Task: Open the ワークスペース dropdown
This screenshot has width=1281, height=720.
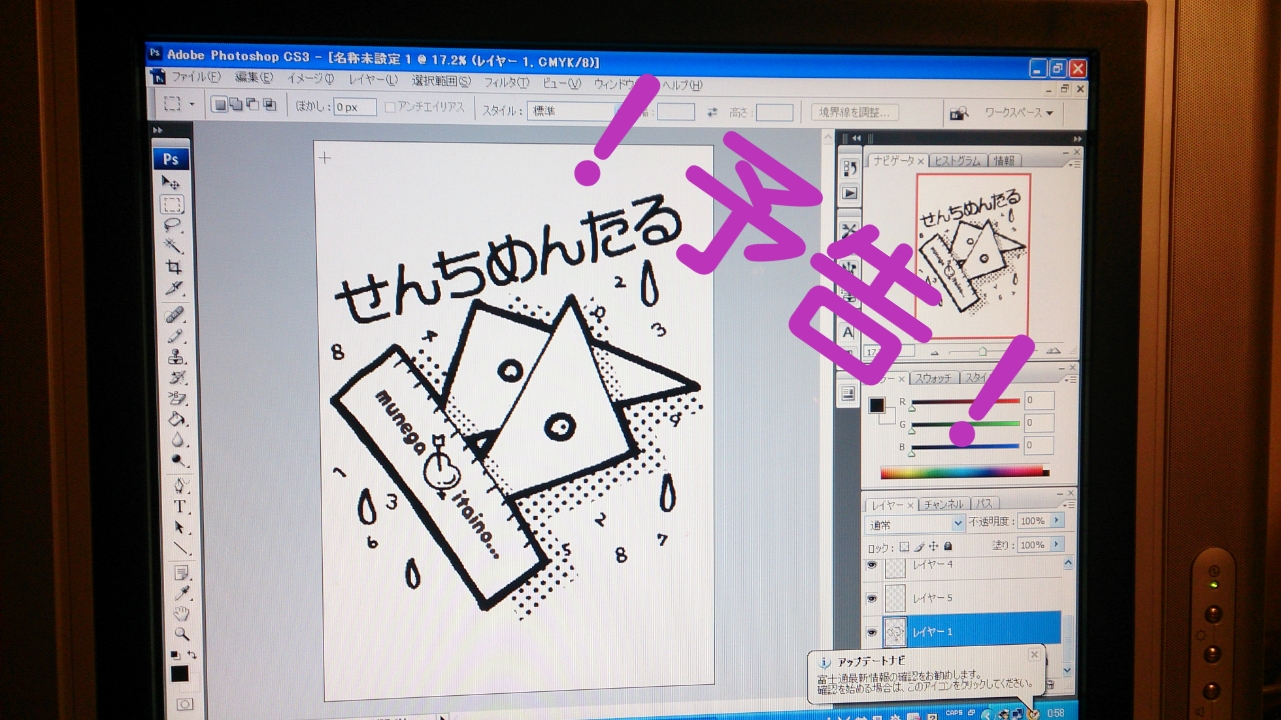Action: click(1018, 113)
